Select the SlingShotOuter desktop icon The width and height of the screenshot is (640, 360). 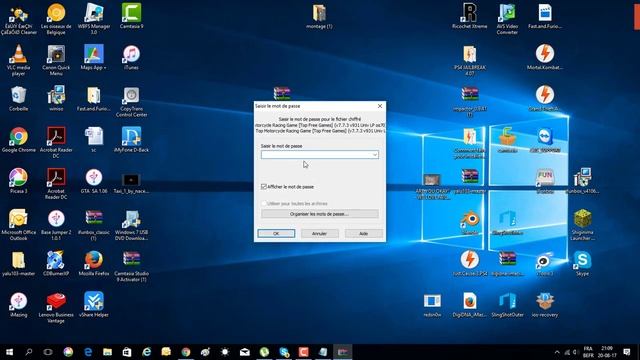pyautogui.click(x=507, y=305)
